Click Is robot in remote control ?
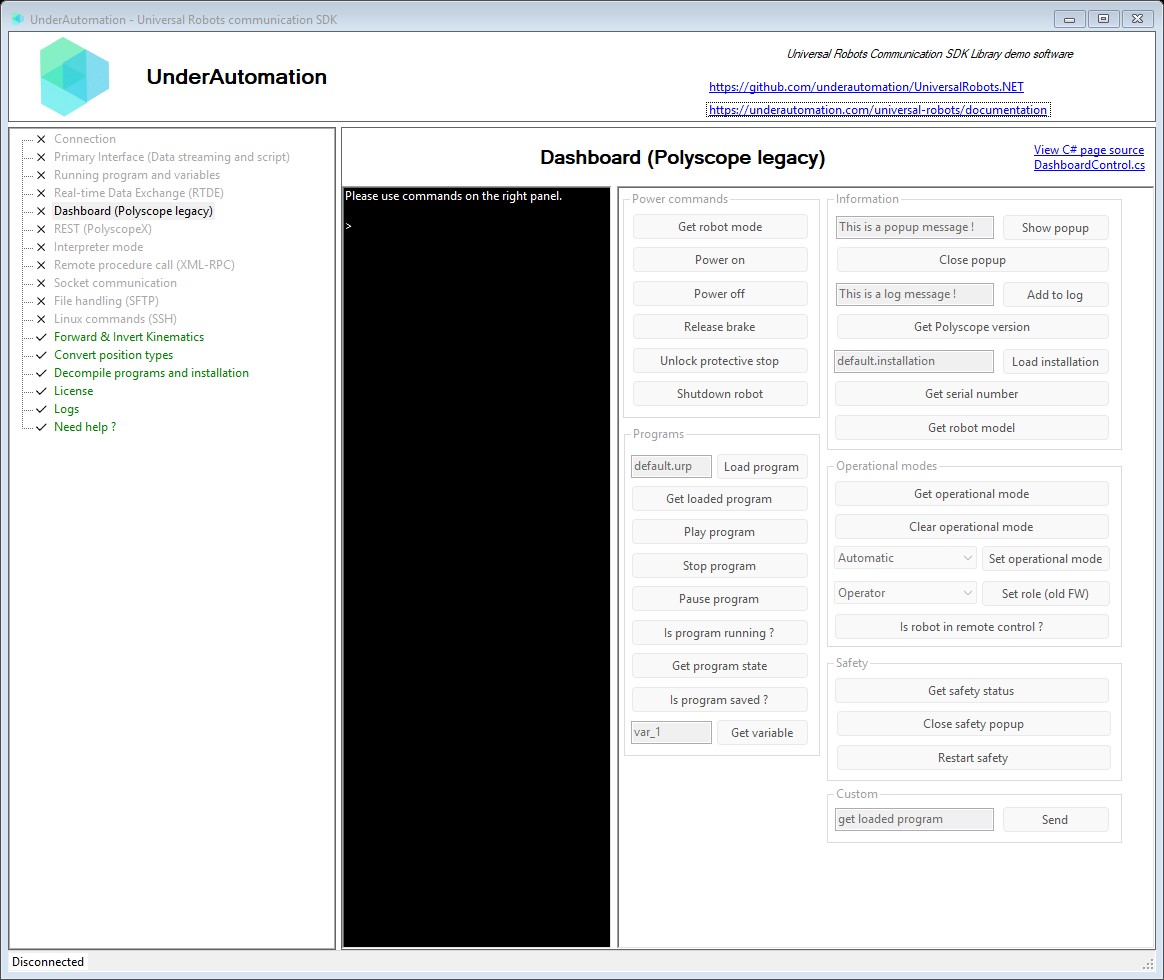 [x=972, y=627]
